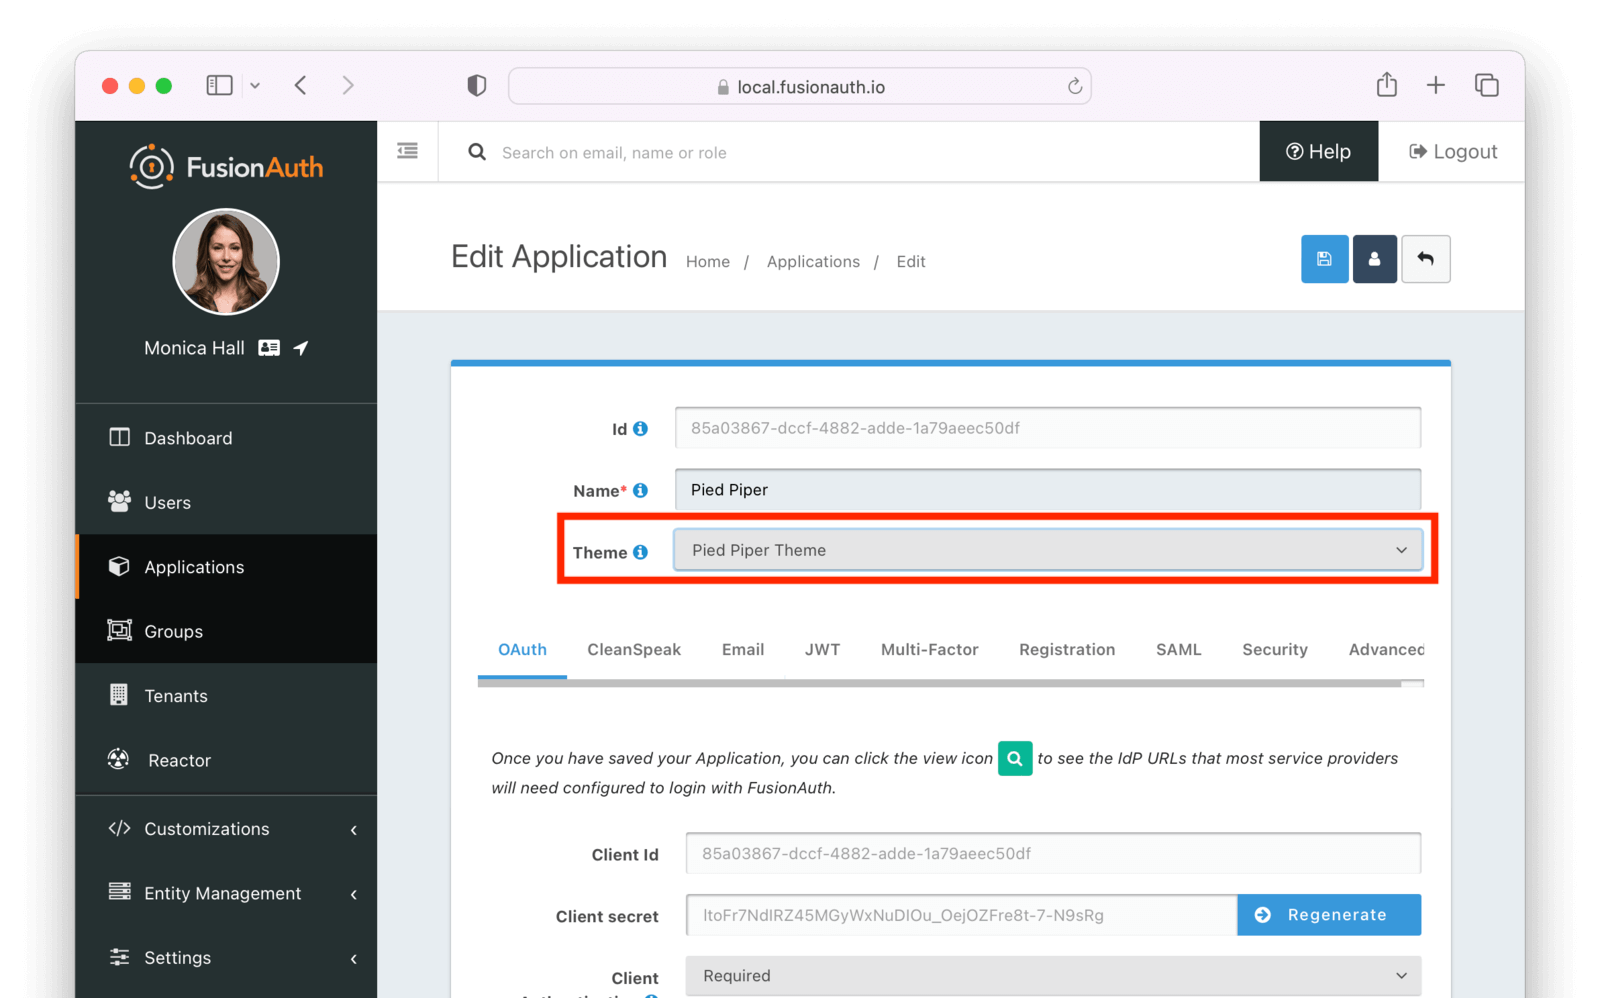Switch to the Multi-Factor tab
Screen dimensions: 1600x998
929,649
